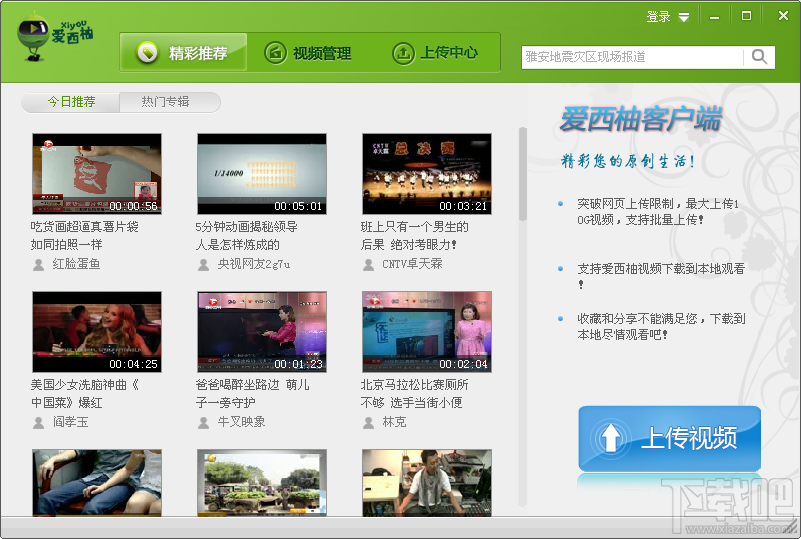Open the 登录 login link
The width and height of the screenshot is (801, 539).
tap(658, 17)
